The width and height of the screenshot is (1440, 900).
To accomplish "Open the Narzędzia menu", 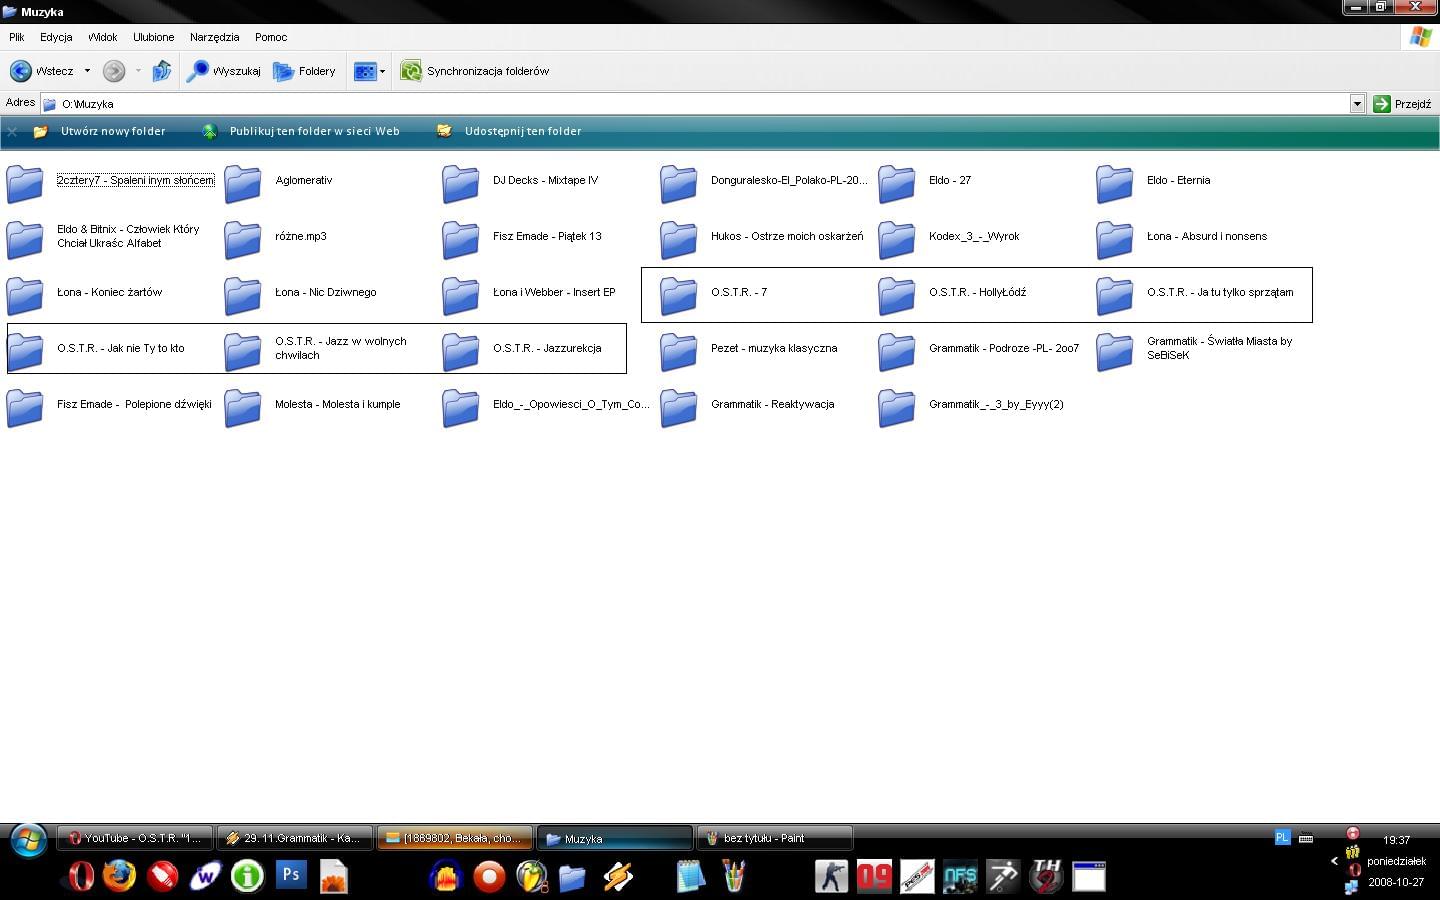I will point(214,37).
